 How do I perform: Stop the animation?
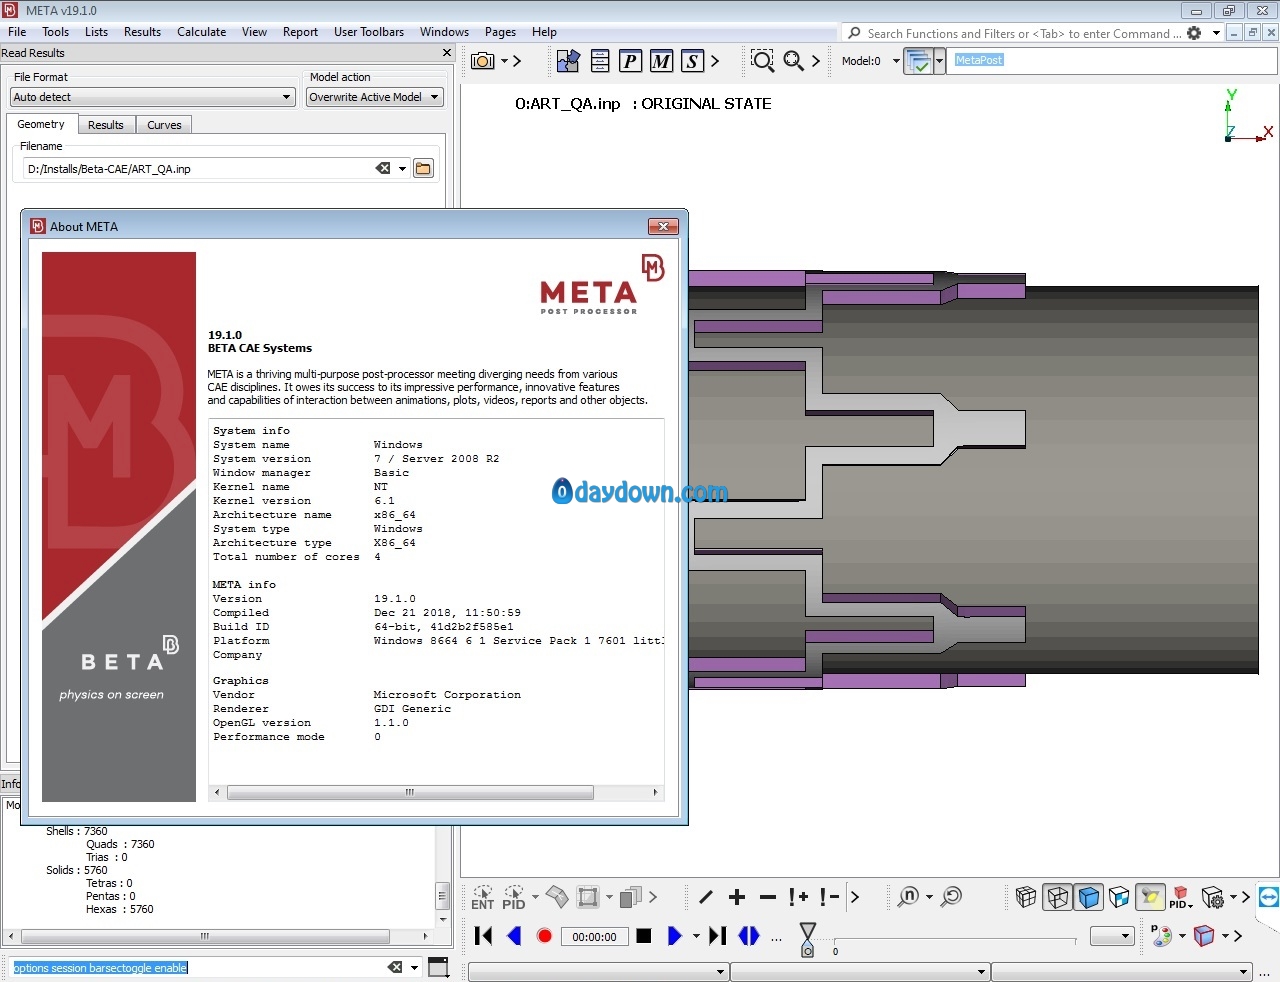644,936
